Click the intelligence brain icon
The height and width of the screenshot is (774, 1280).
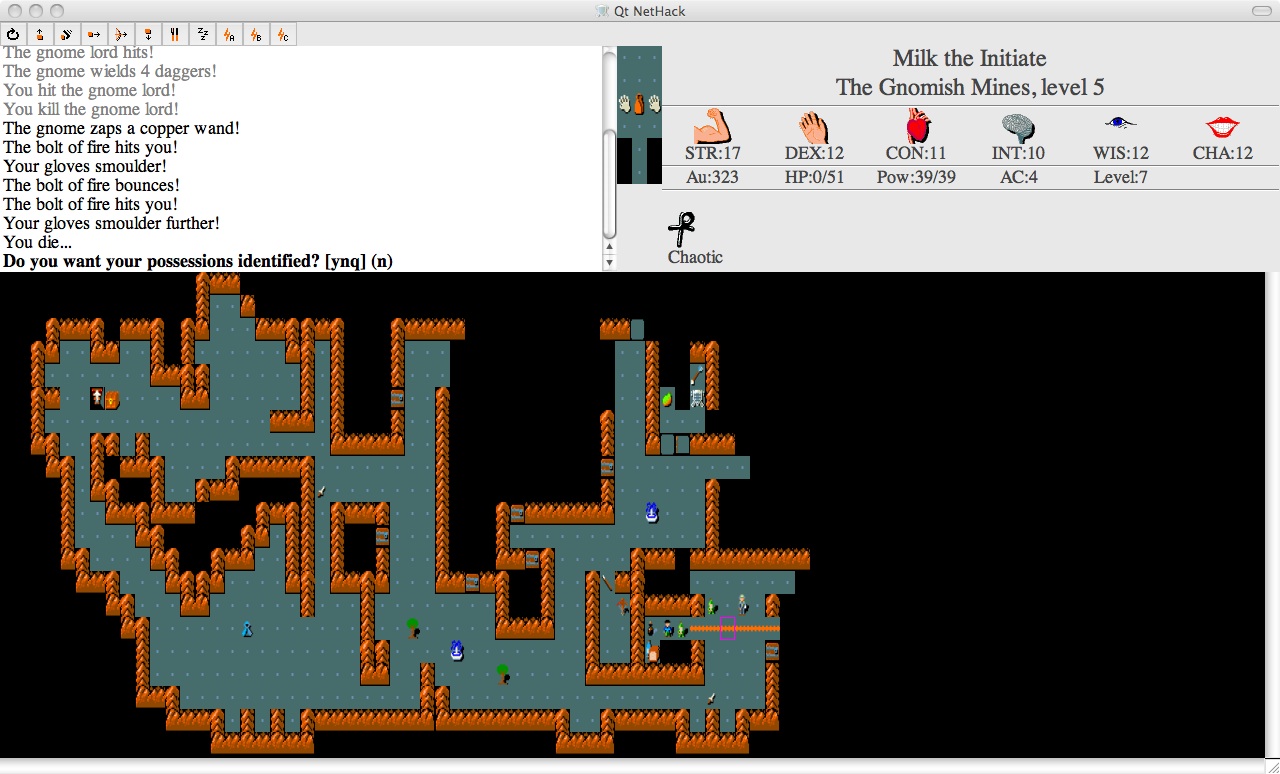click(x=1018, y=127)
